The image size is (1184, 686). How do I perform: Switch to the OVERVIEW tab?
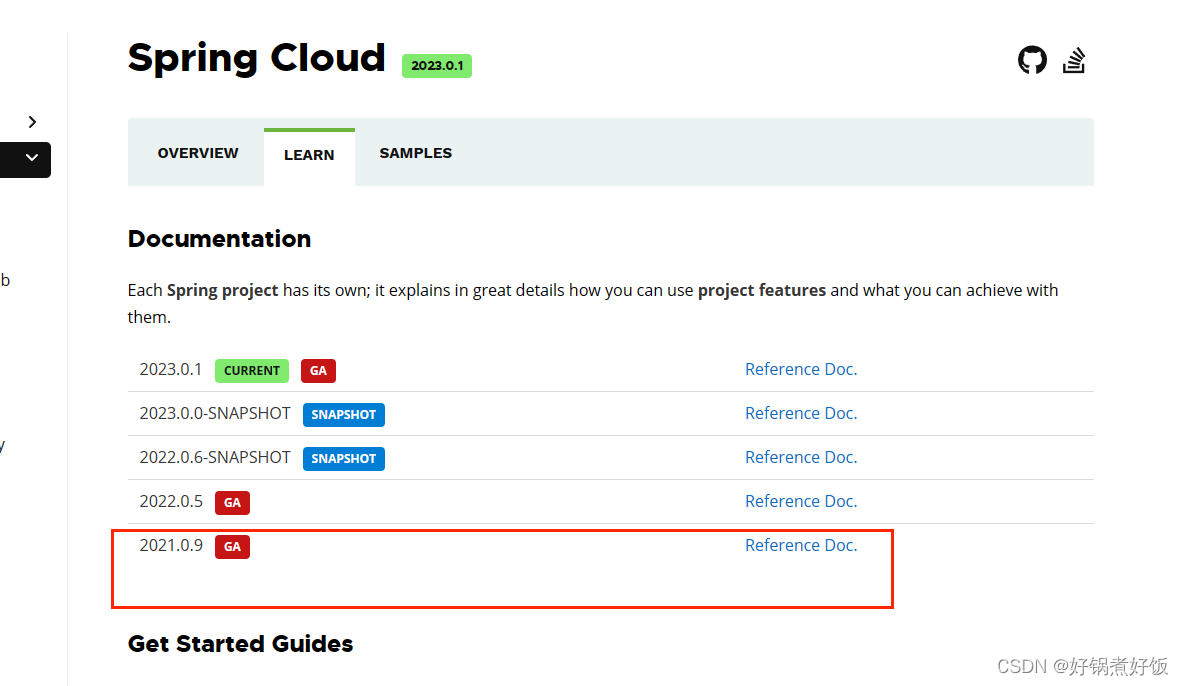point(197,153)
